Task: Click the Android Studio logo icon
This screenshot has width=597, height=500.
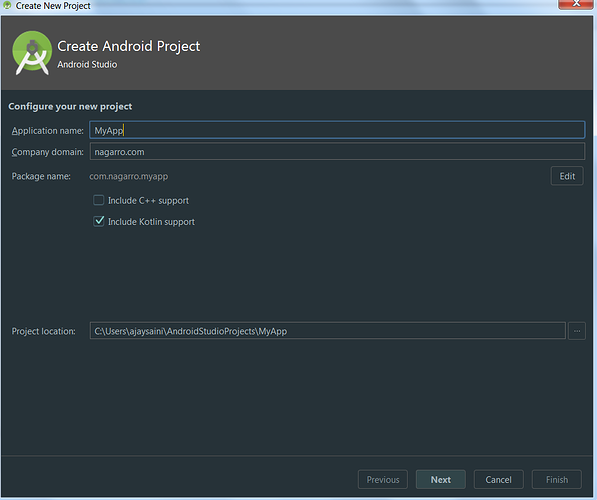Action: (x=32, y=53)
